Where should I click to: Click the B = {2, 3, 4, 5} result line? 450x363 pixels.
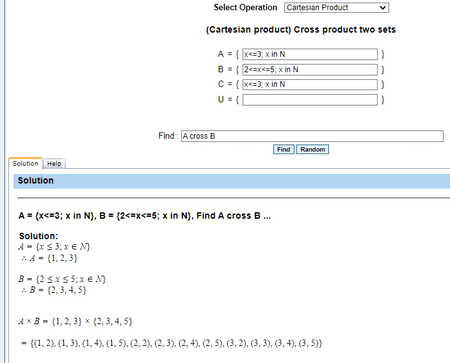pos(53,290)
